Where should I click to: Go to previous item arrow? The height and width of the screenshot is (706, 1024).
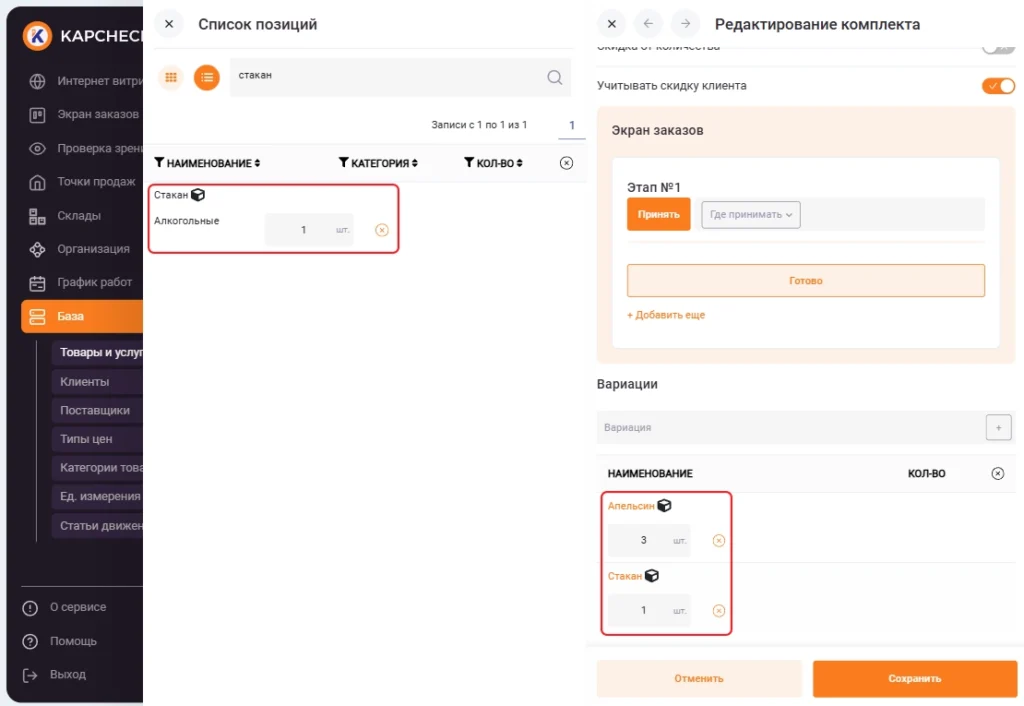point(648,24)
